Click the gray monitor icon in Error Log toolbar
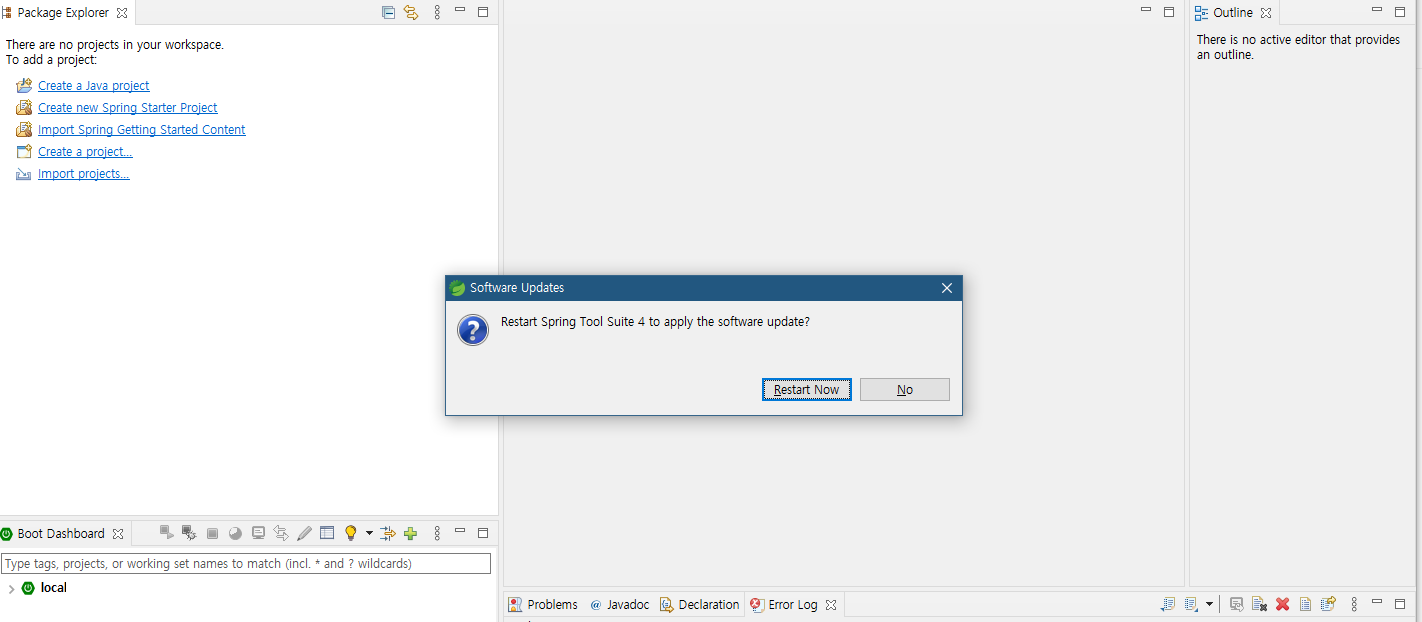This screenshot has height=622, width=1422. pyautogui.click(x=1237, y=604)
